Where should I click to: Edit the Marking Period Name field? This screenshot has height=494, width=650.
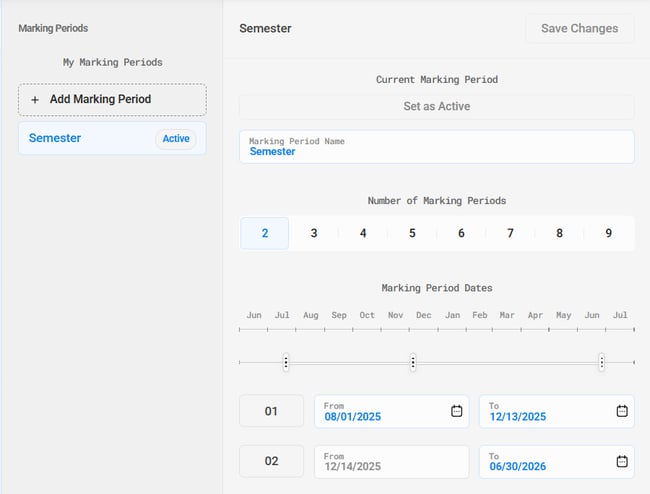click(x=436, y=147)
